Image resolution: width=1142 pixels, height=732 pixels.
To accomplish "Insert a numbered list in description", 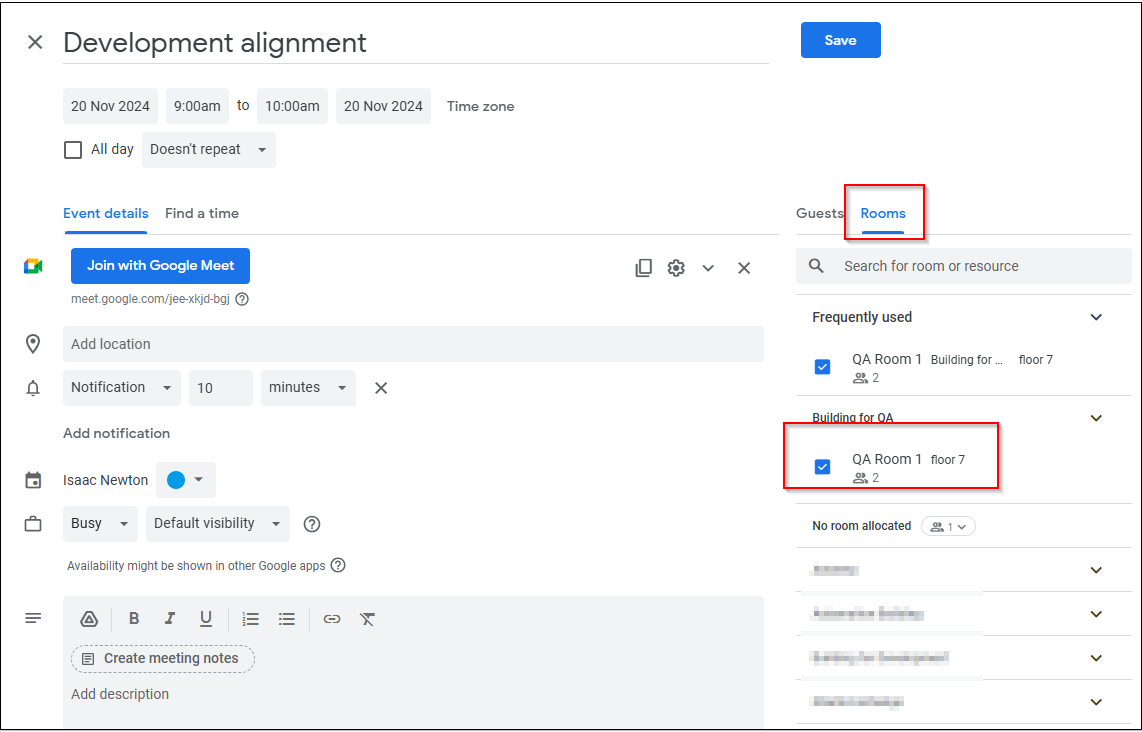I will [251, 619].
